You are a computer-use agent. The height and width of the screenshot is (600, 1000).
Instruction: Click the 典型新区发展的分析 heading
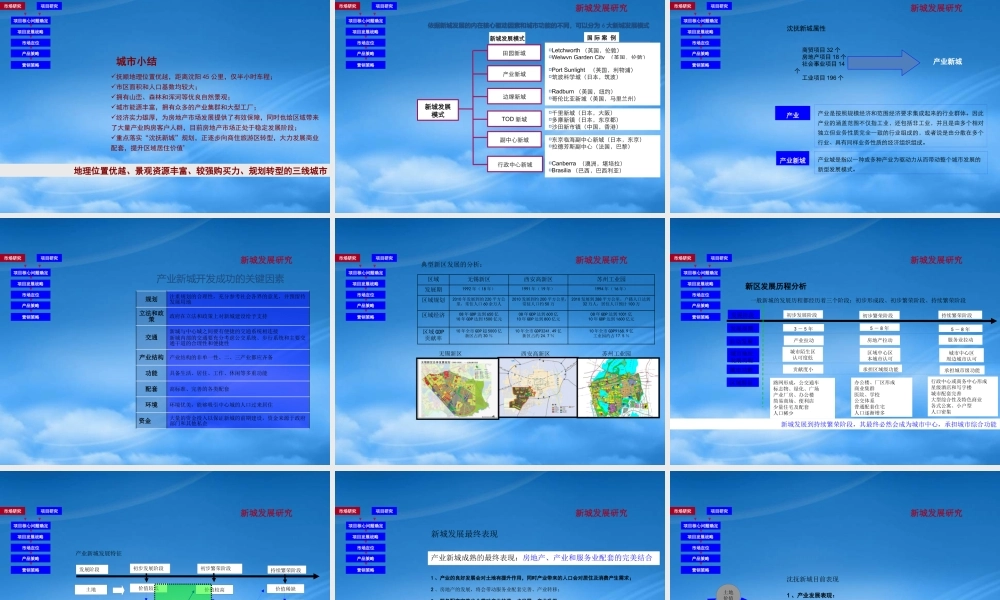coord(452,264)
